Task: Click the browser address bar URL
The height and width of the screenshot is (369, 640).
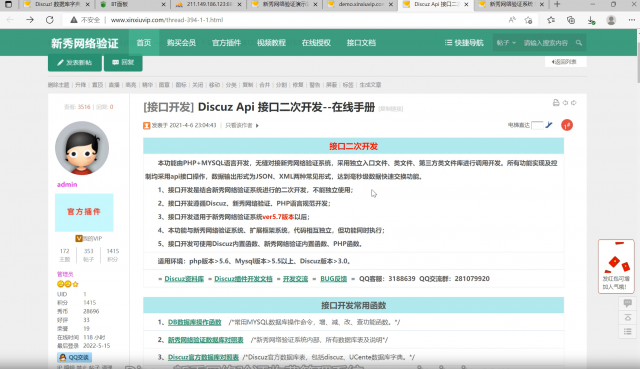Action: pyautogui.click(x=167, y=20)
